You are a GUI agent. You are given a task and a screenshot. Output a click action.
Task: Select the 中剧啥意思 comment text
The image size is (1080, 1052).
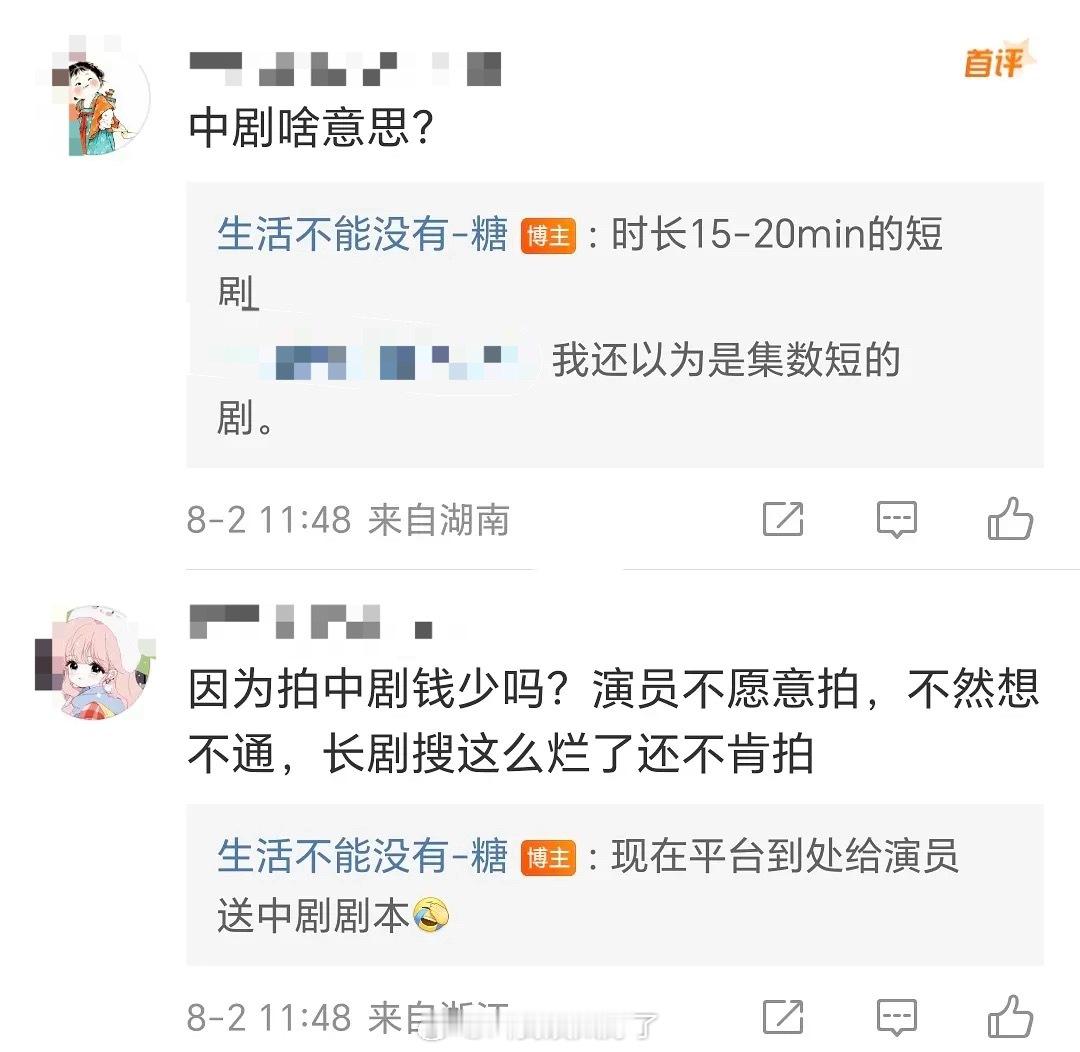tap(311, 128)
